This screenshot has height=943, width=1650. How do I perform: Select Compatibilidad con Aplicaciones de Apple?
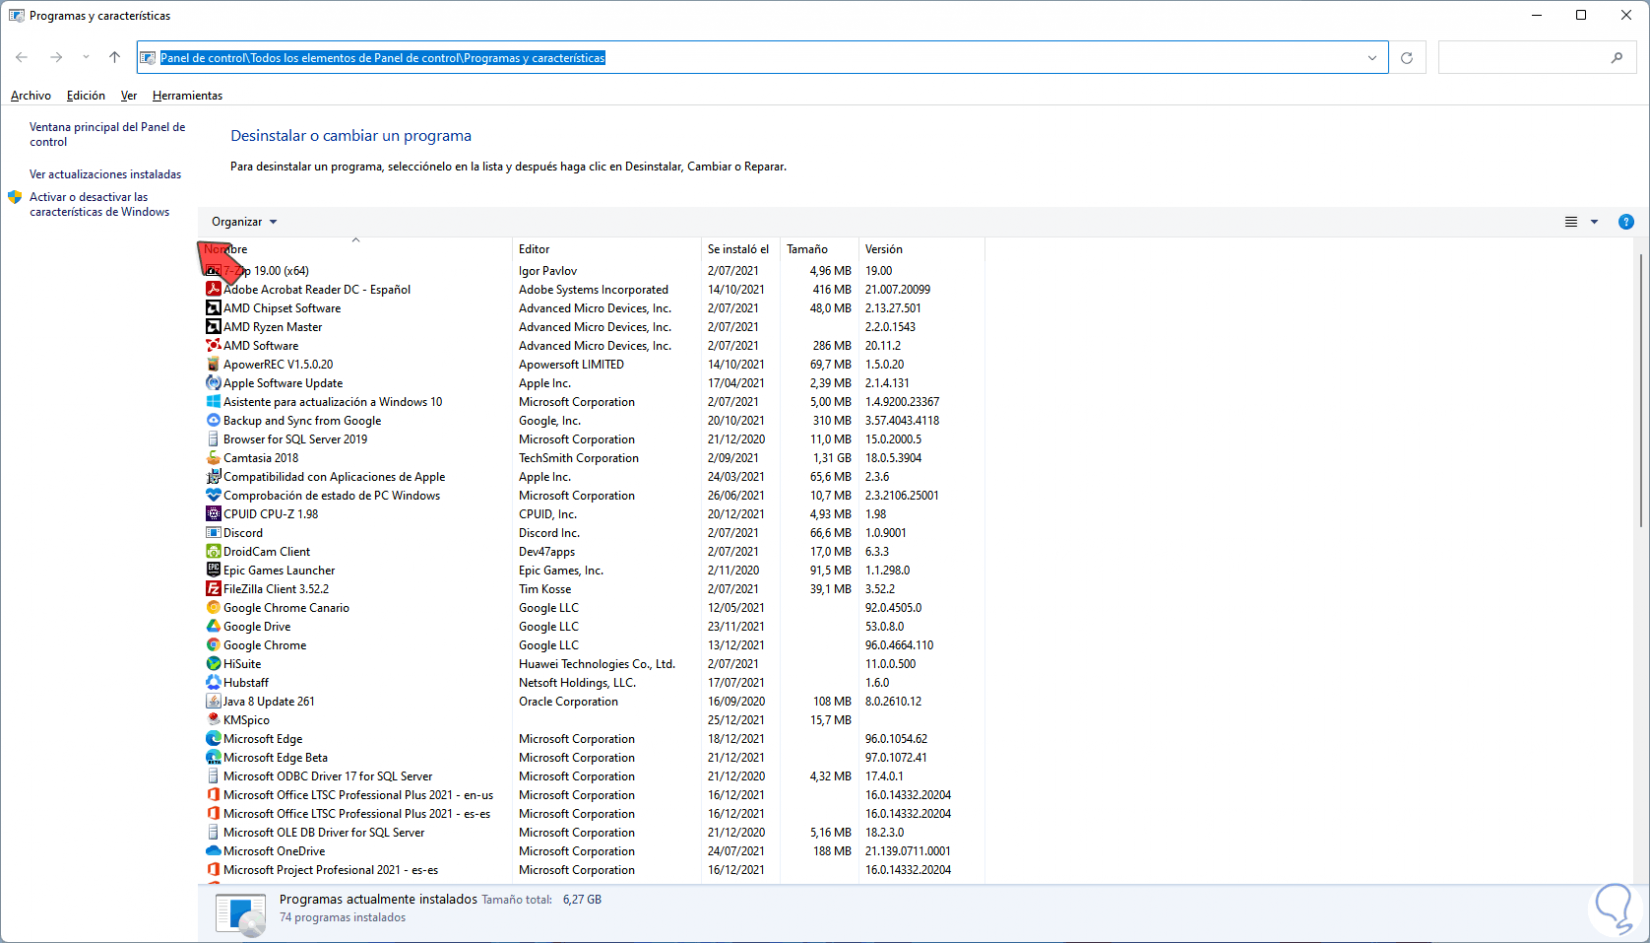334,477
